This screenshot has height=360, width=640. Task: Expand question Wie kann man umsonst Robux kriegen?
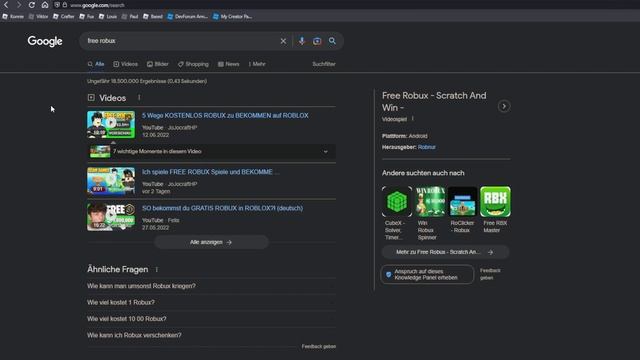[x=211, y=286]
